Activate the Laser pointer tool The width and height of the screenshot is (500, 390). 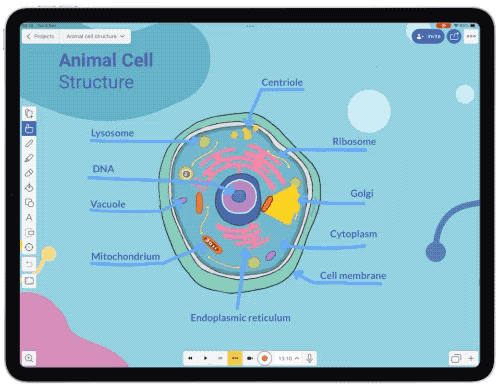tap(29, 247)
